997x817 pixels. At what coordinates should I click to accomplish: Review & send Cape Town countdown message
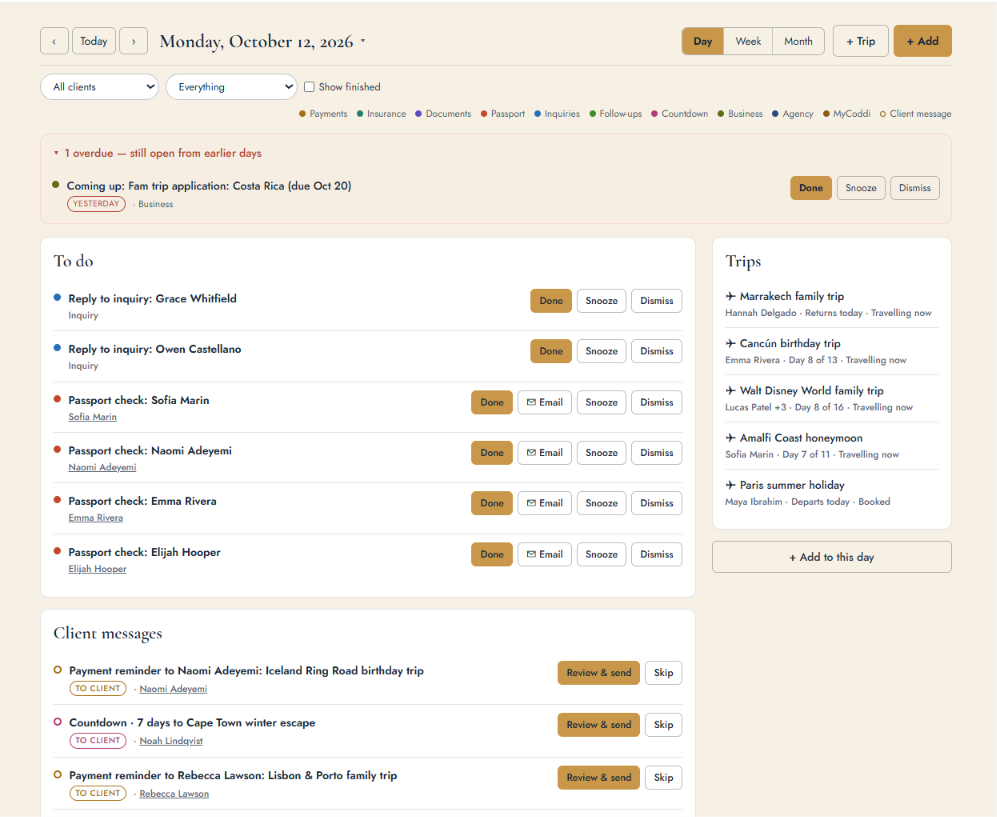click(x=598, y=725)
